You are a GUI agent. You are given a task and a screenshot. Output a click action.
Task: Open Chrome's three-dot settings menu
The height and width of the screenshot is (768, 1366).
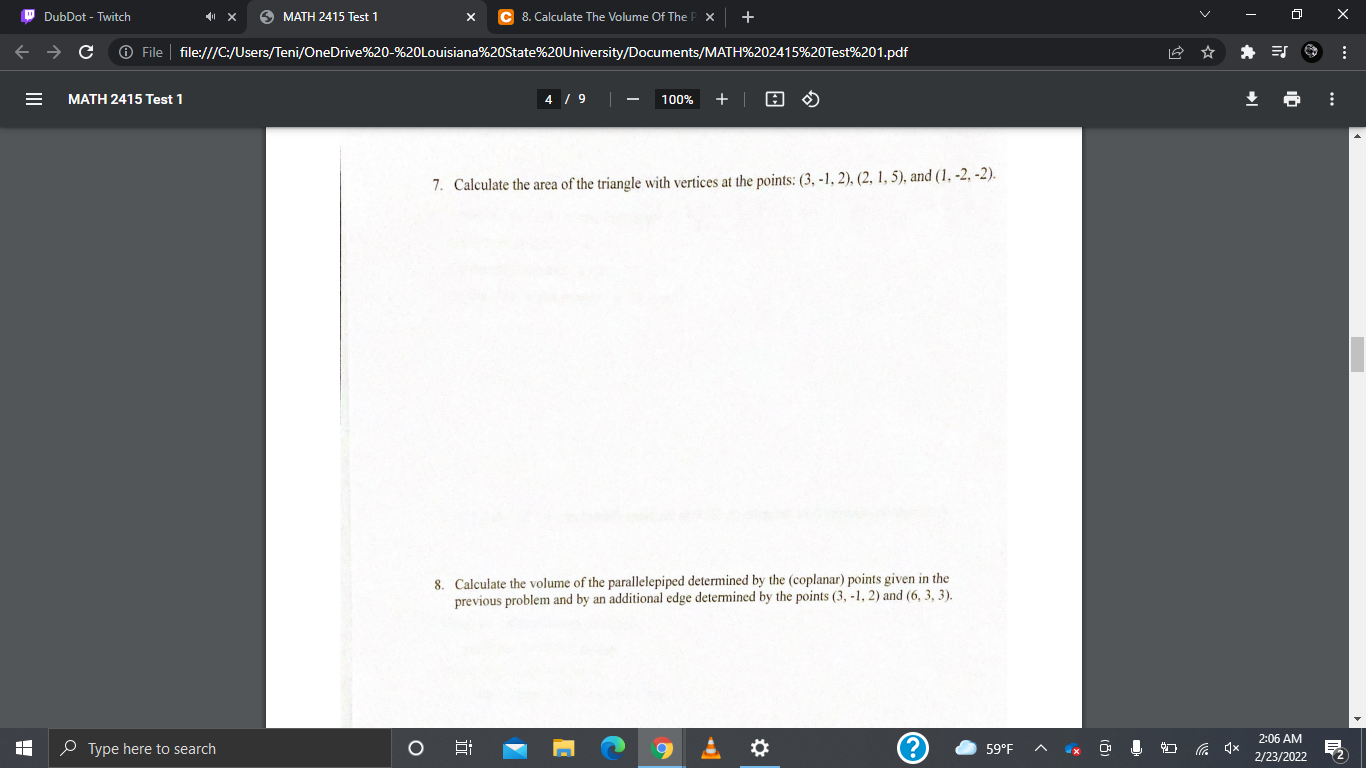click(1344, 52)
